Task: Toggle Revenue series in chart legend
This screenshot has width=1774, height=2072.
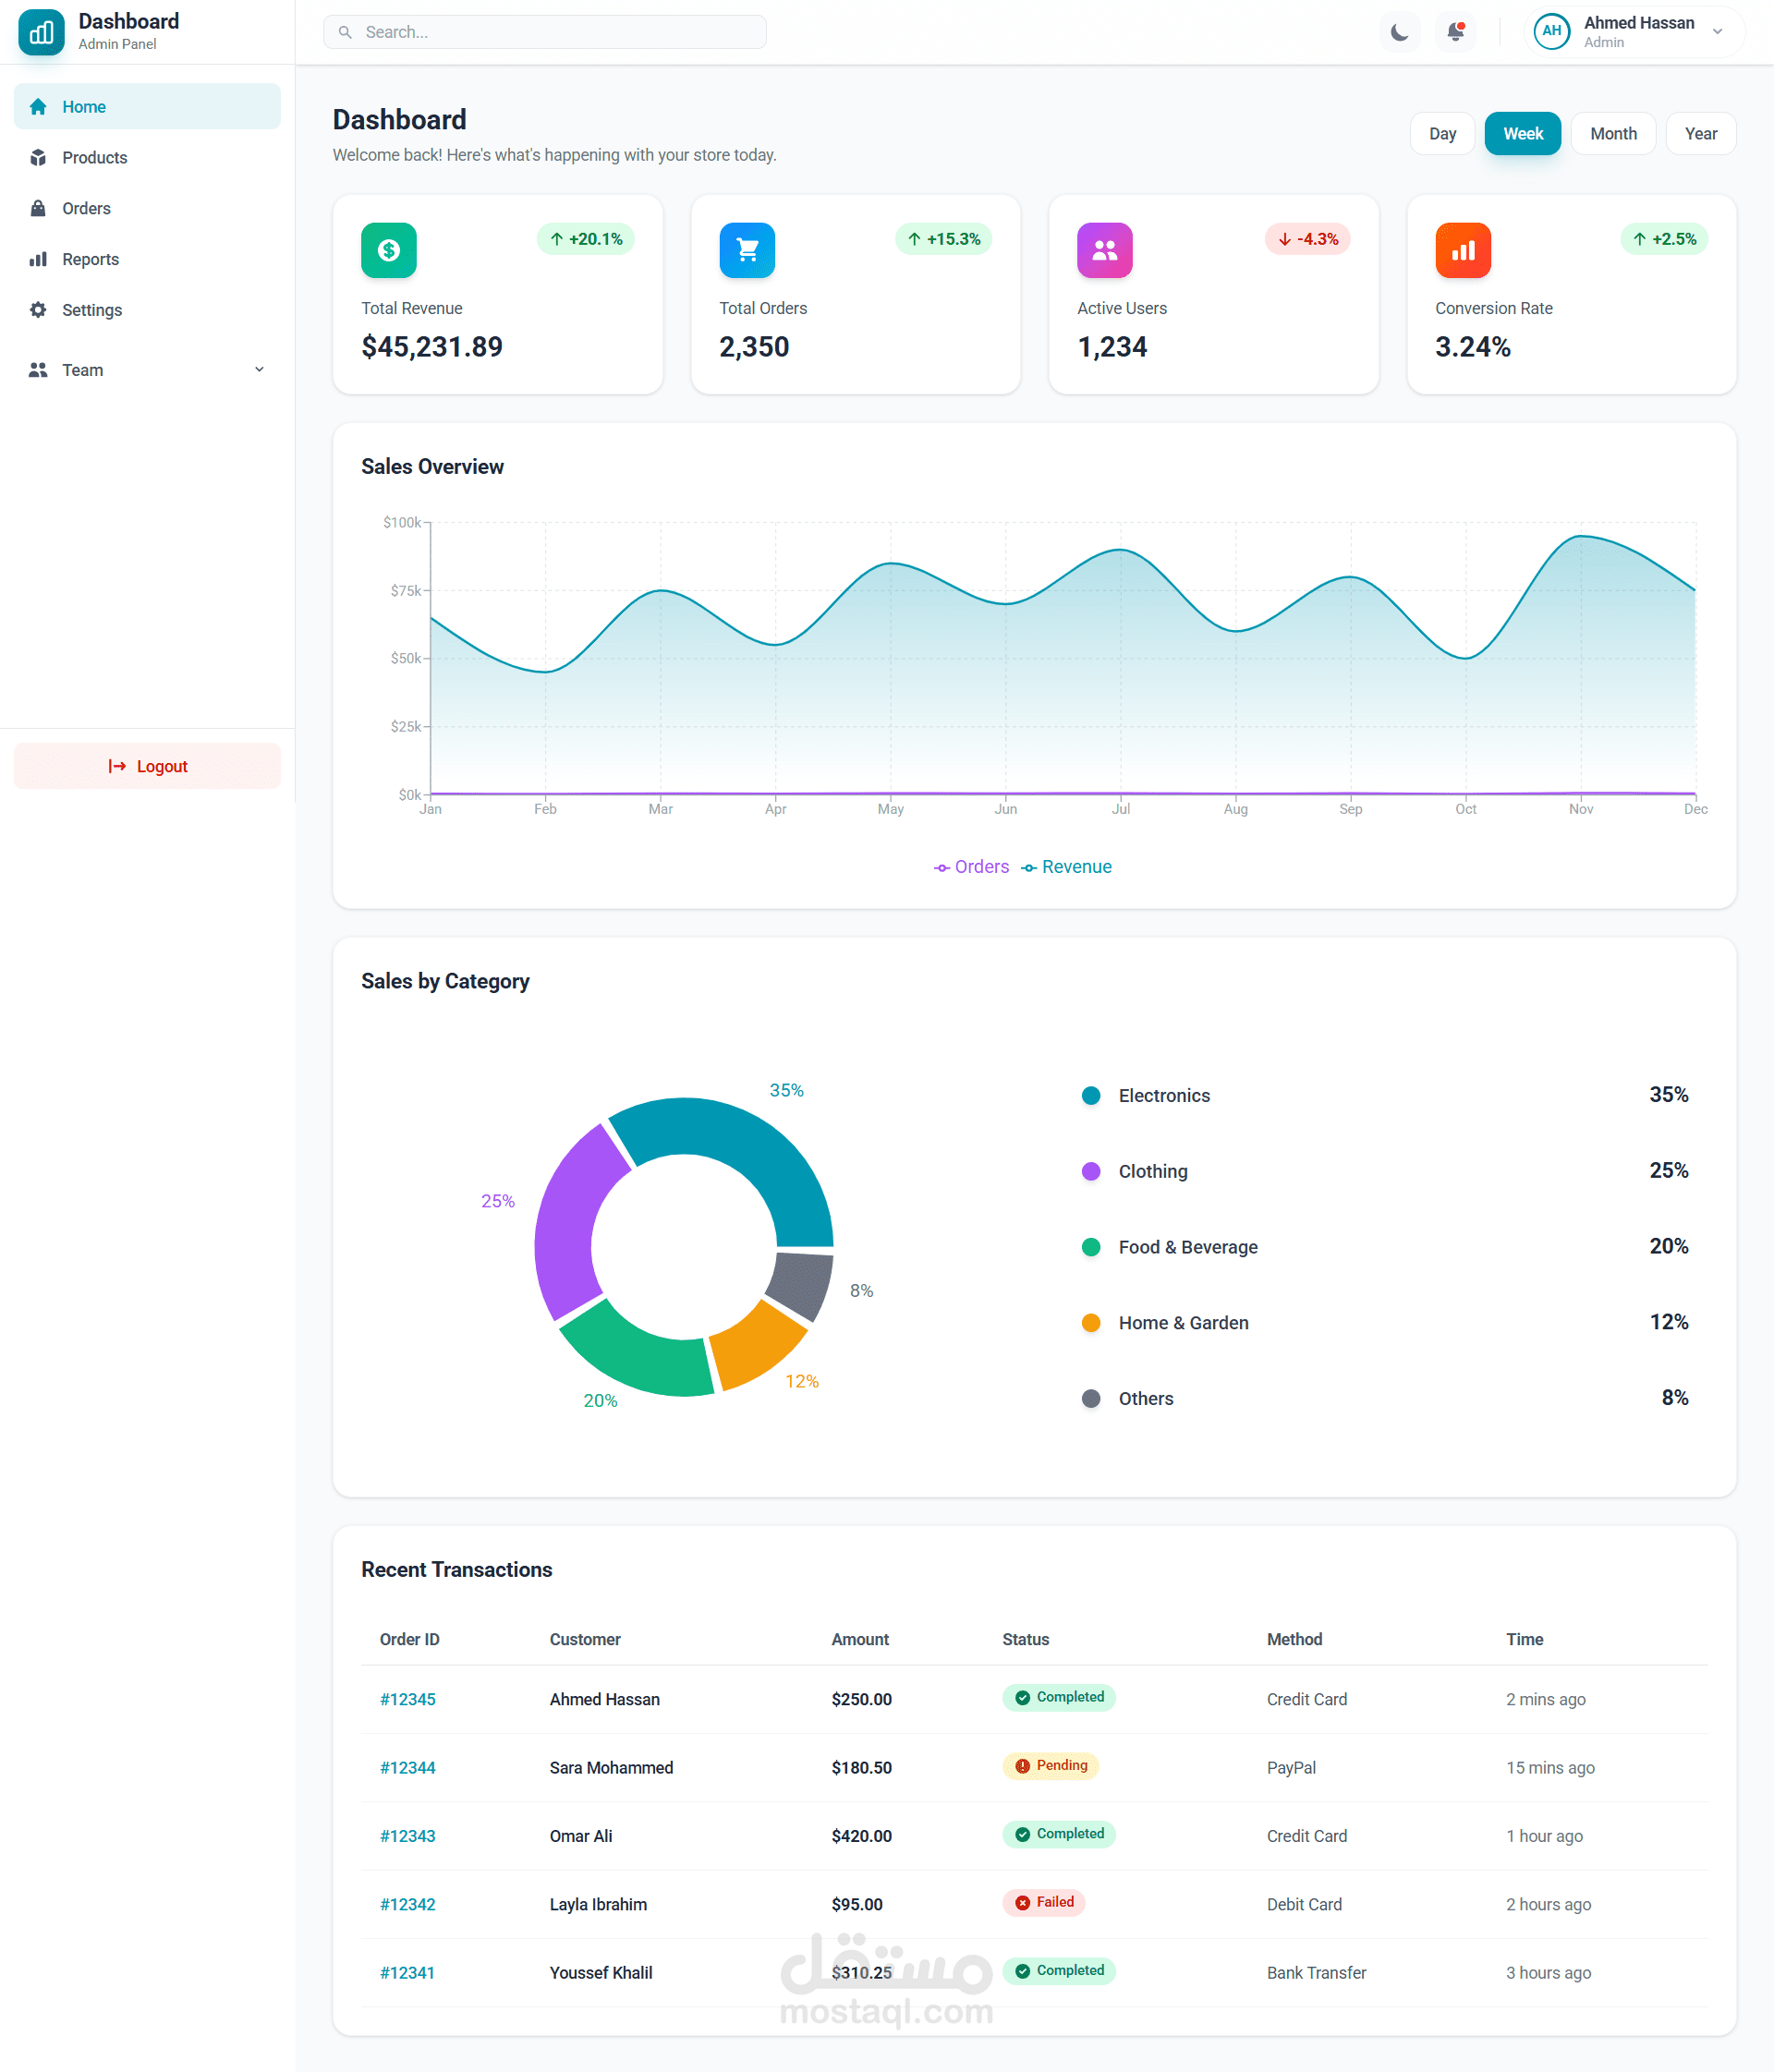Action: 1066,867
